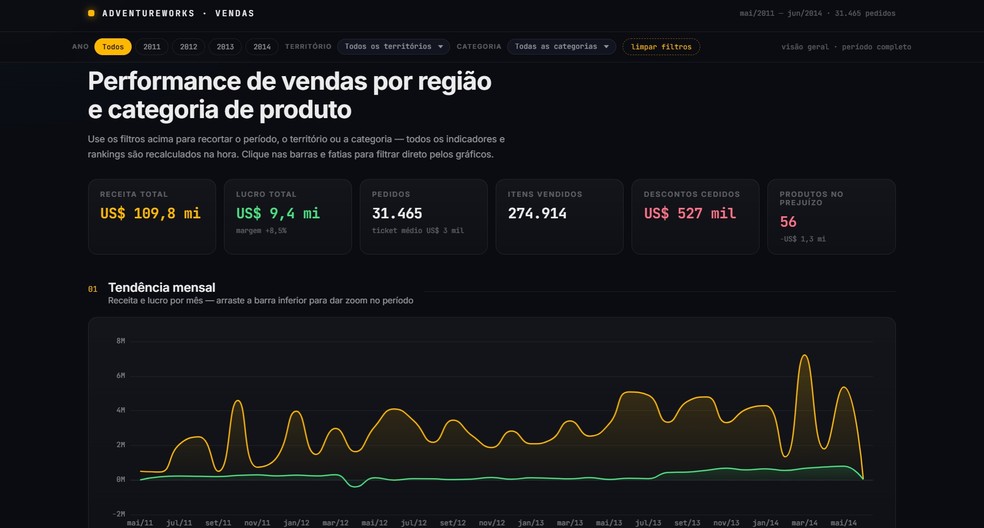Filter by year 2011

point(152,47)
